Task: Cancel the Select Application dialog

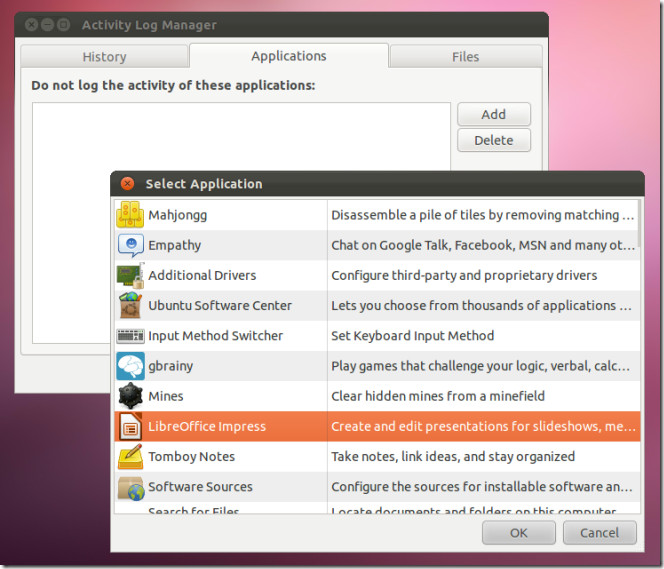Action: pyautogui.click(x=600, y=533)
